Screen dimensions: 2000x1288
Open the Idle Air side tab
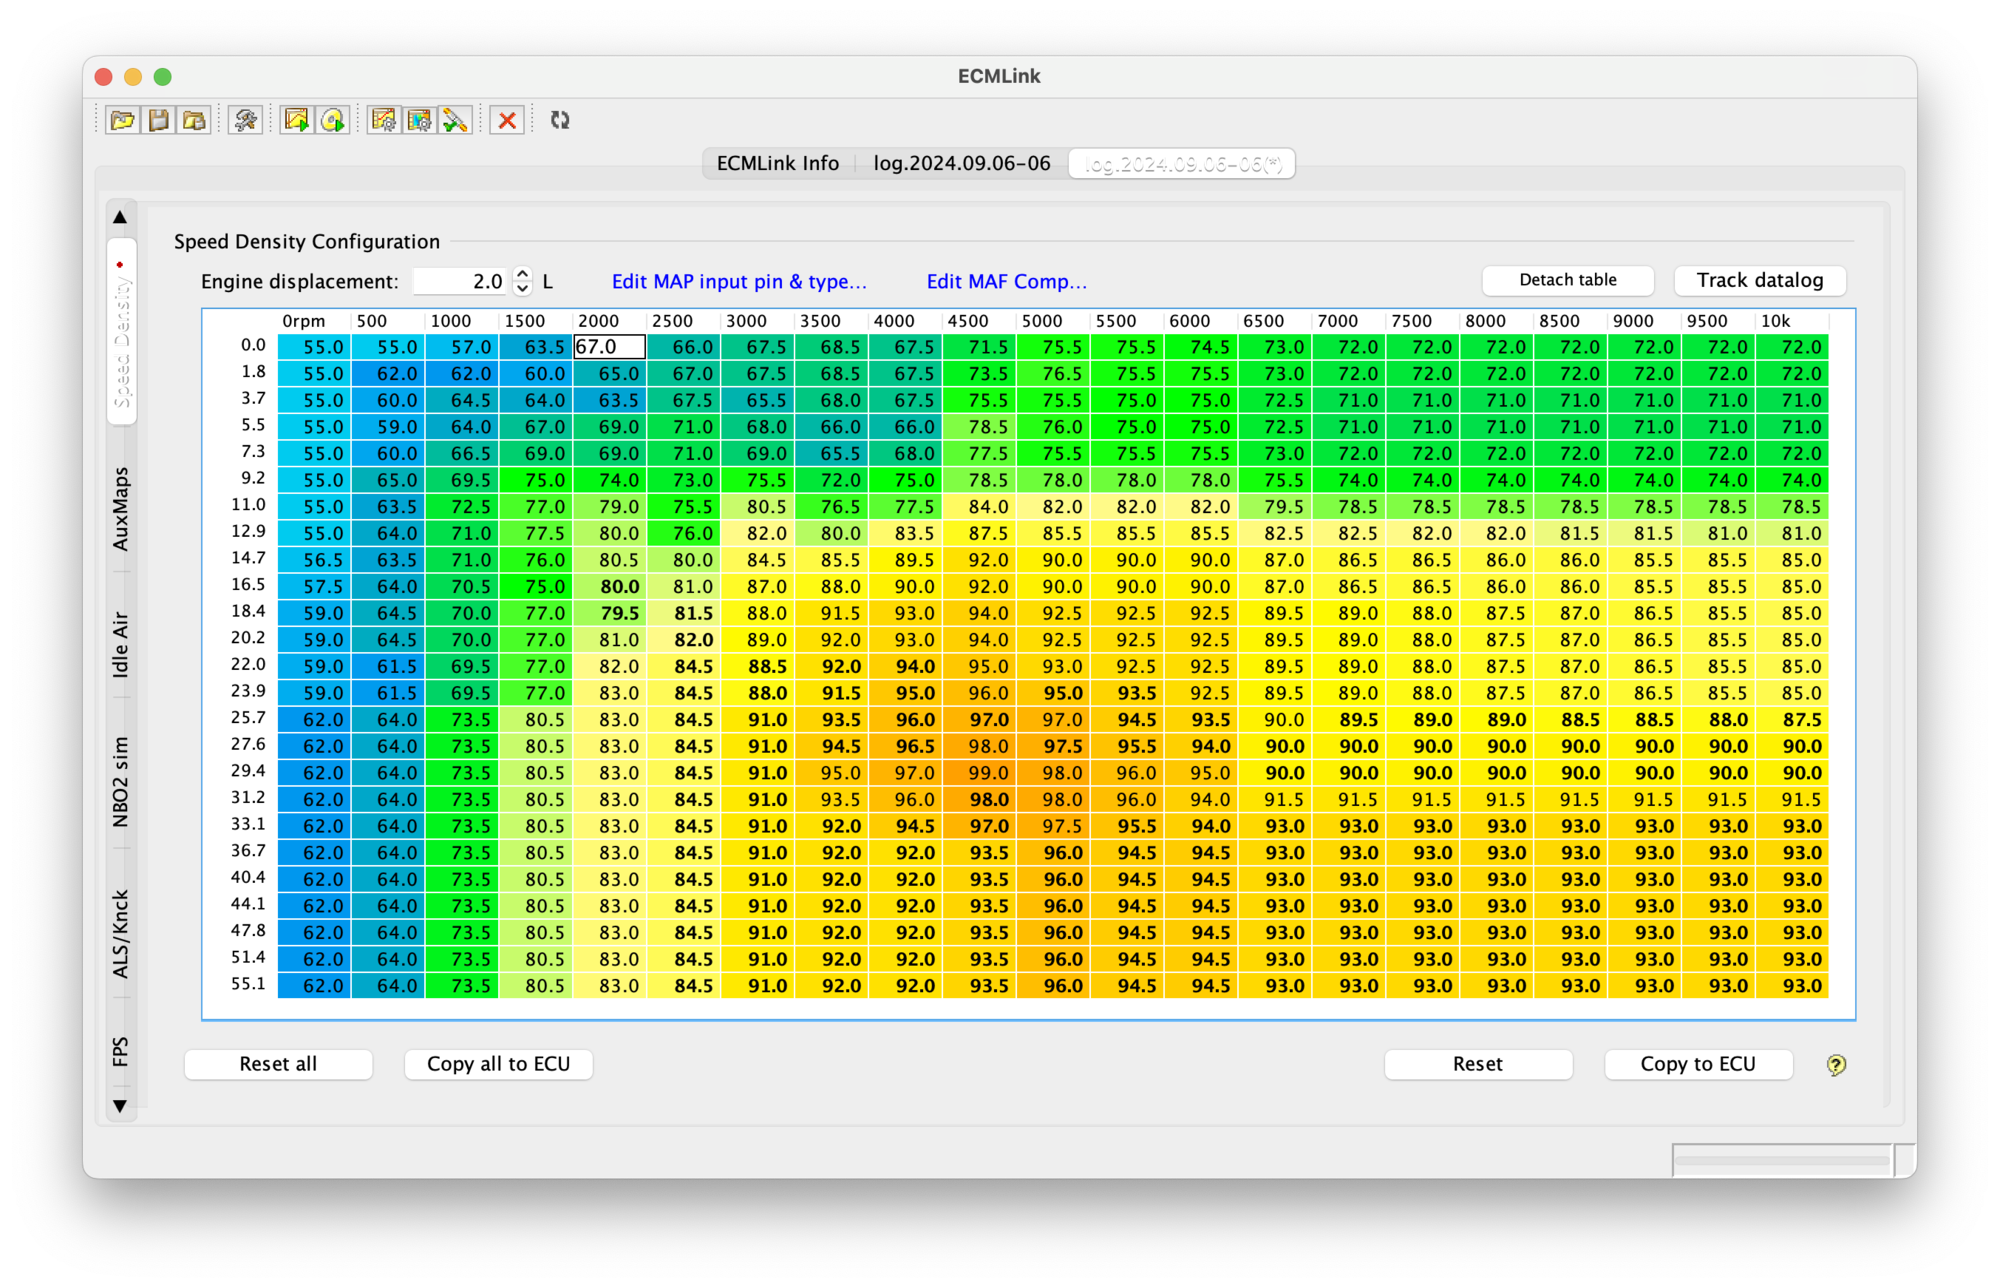click(x=121, y=645)
